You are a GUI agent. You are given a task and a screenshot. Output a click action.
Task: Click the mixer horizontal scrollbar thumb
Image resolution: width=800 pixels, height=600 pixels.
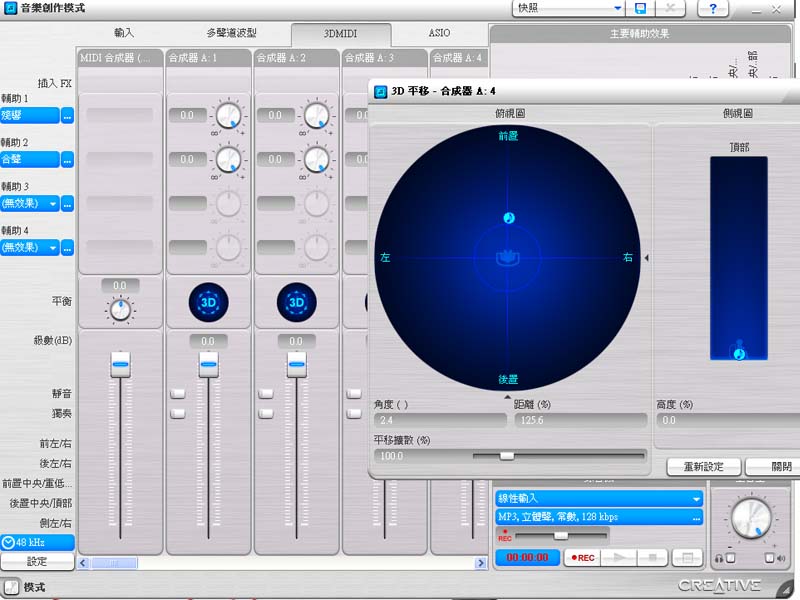click(x=114, y=563)
